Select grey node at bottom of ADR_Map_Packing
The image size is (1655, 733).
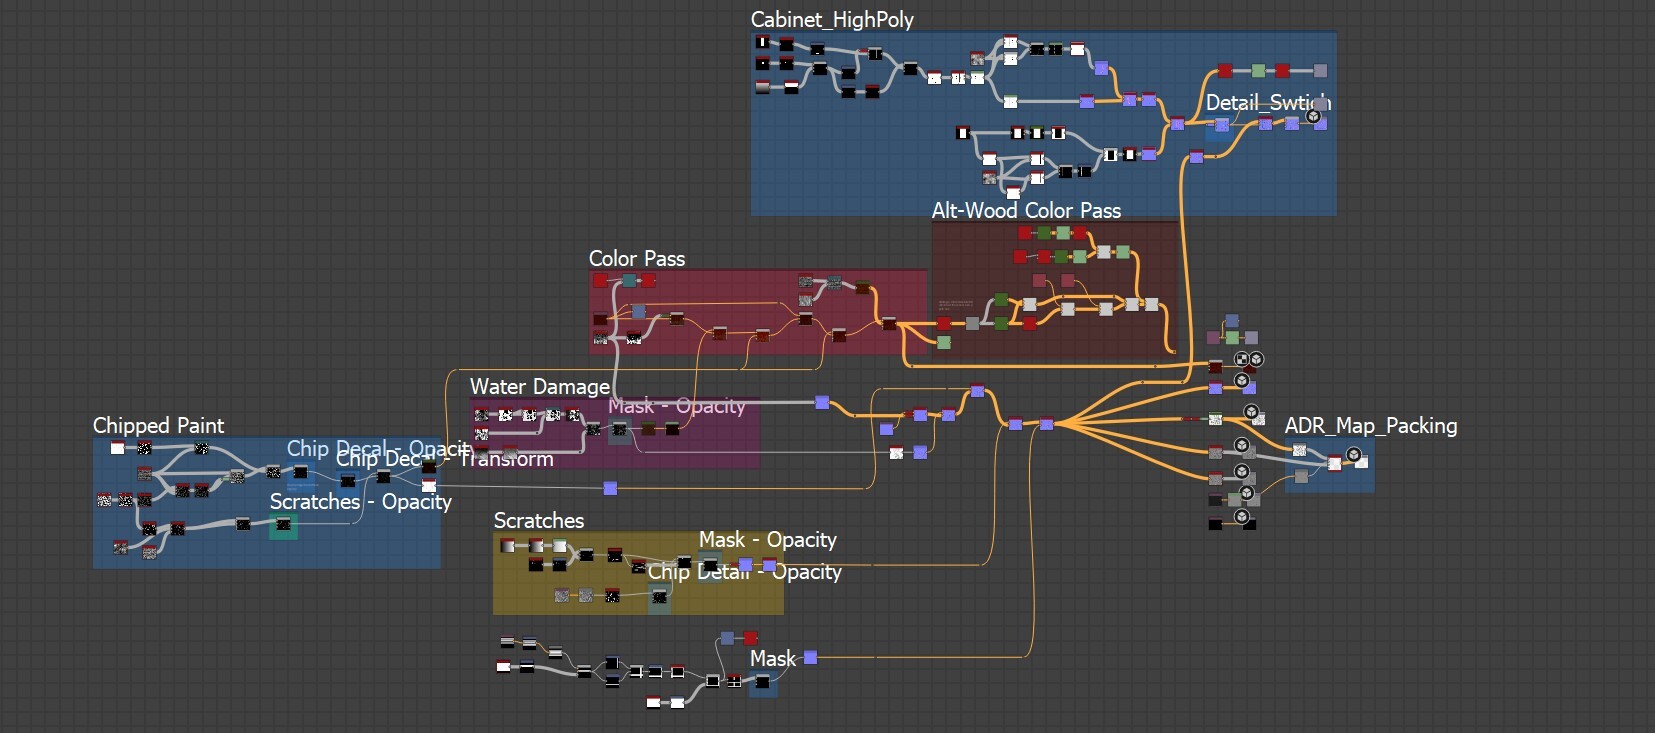click(1301, 477)
